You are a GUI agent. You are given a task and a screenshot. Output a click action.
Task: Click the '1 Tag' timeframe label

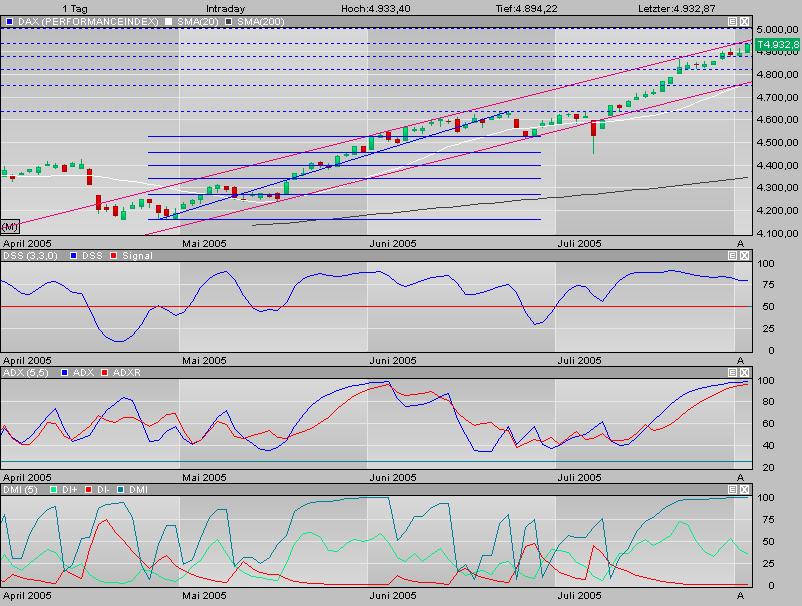tap(75, 9)
